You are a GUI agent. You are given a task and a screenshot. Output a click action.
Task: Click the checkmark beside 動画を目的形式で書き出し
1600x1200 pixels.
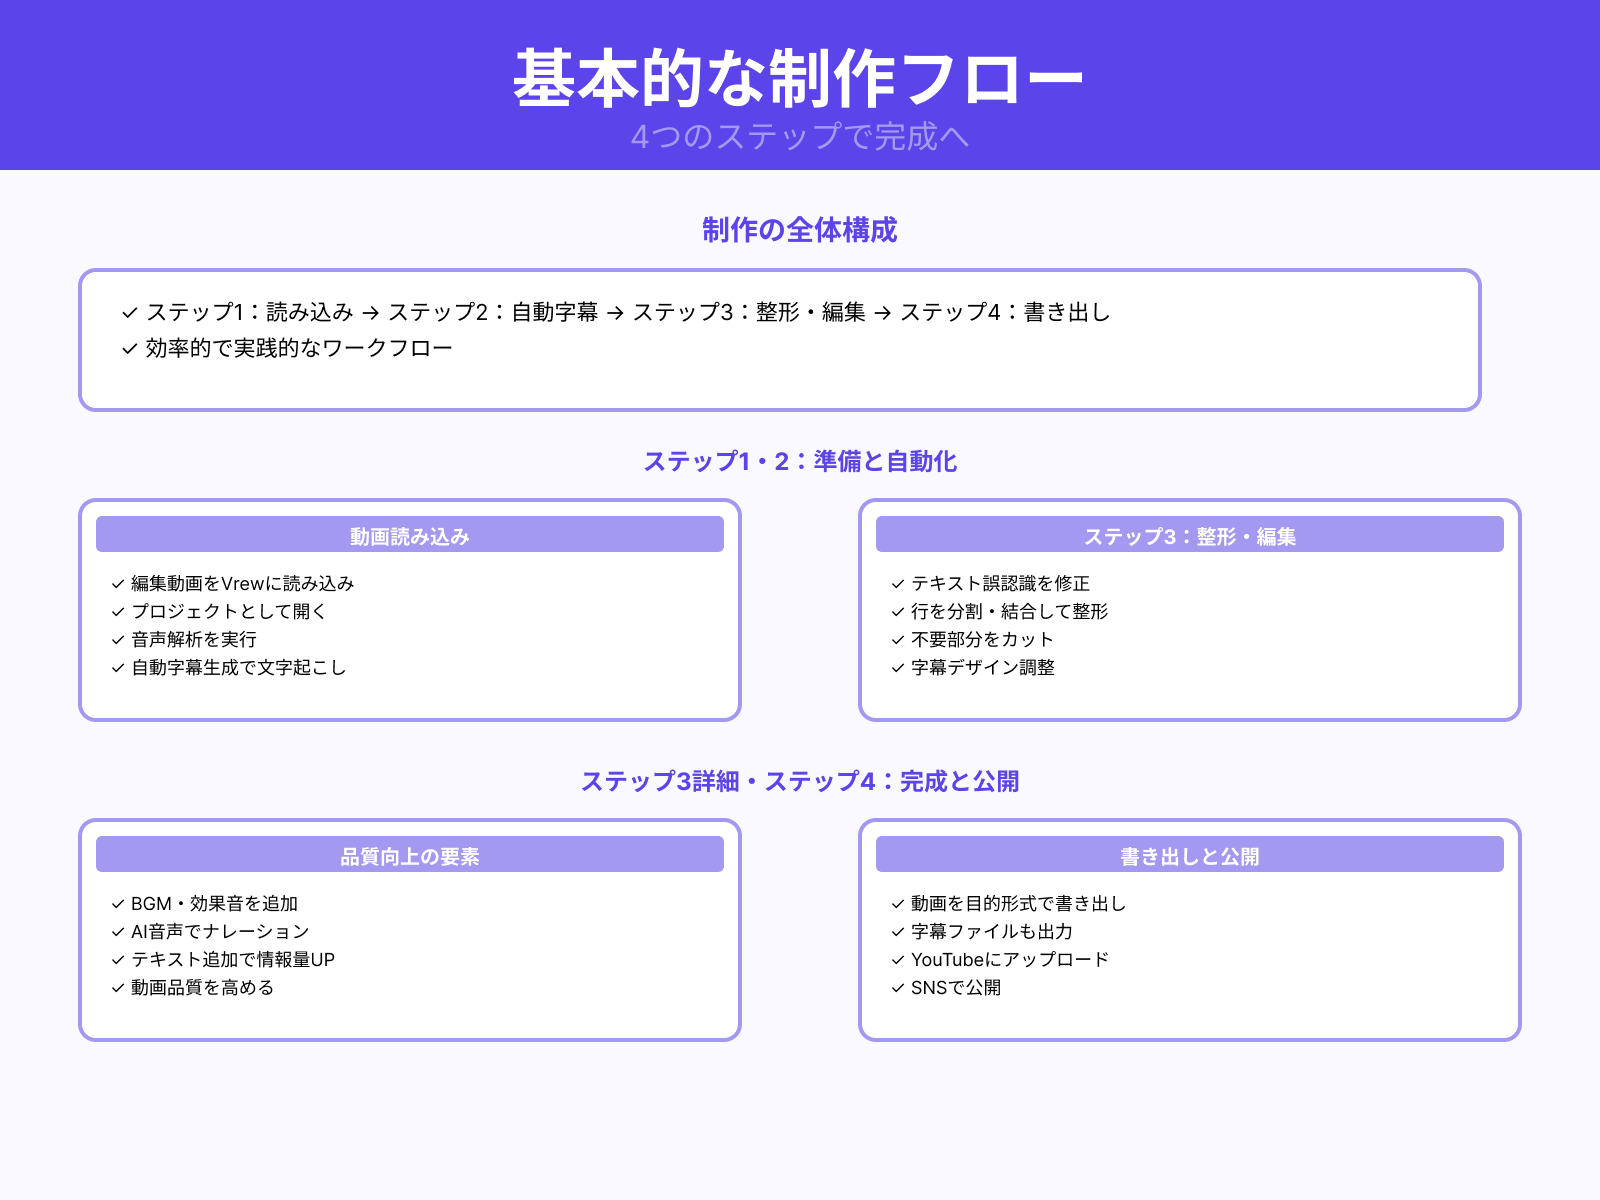(x=895, y=903)
